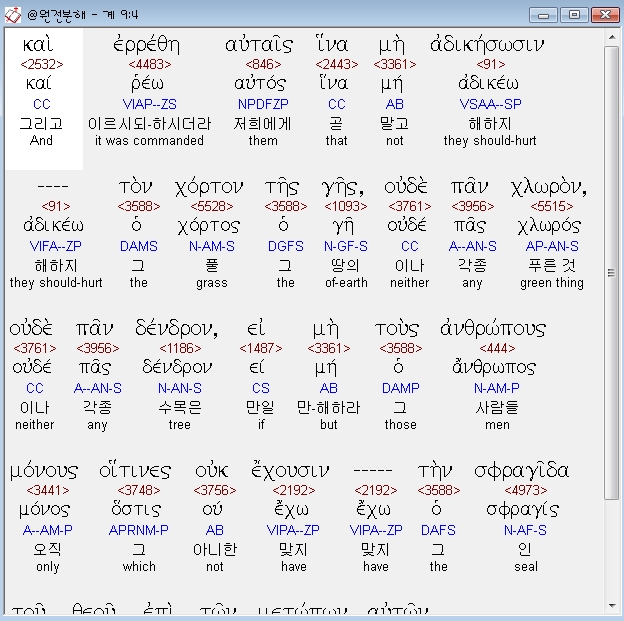
Task: Click the parsing code VIFA--ZP
Action: [x=56, y=246]
